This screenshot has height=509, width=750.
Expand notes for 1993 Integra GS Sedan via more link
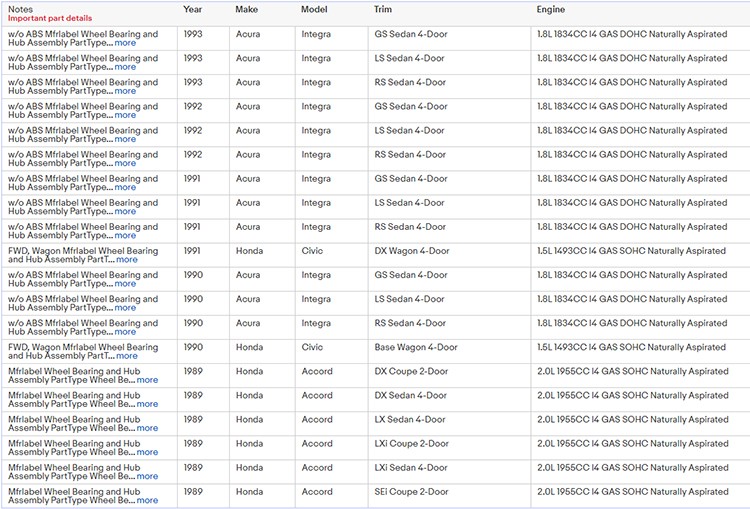125,43
